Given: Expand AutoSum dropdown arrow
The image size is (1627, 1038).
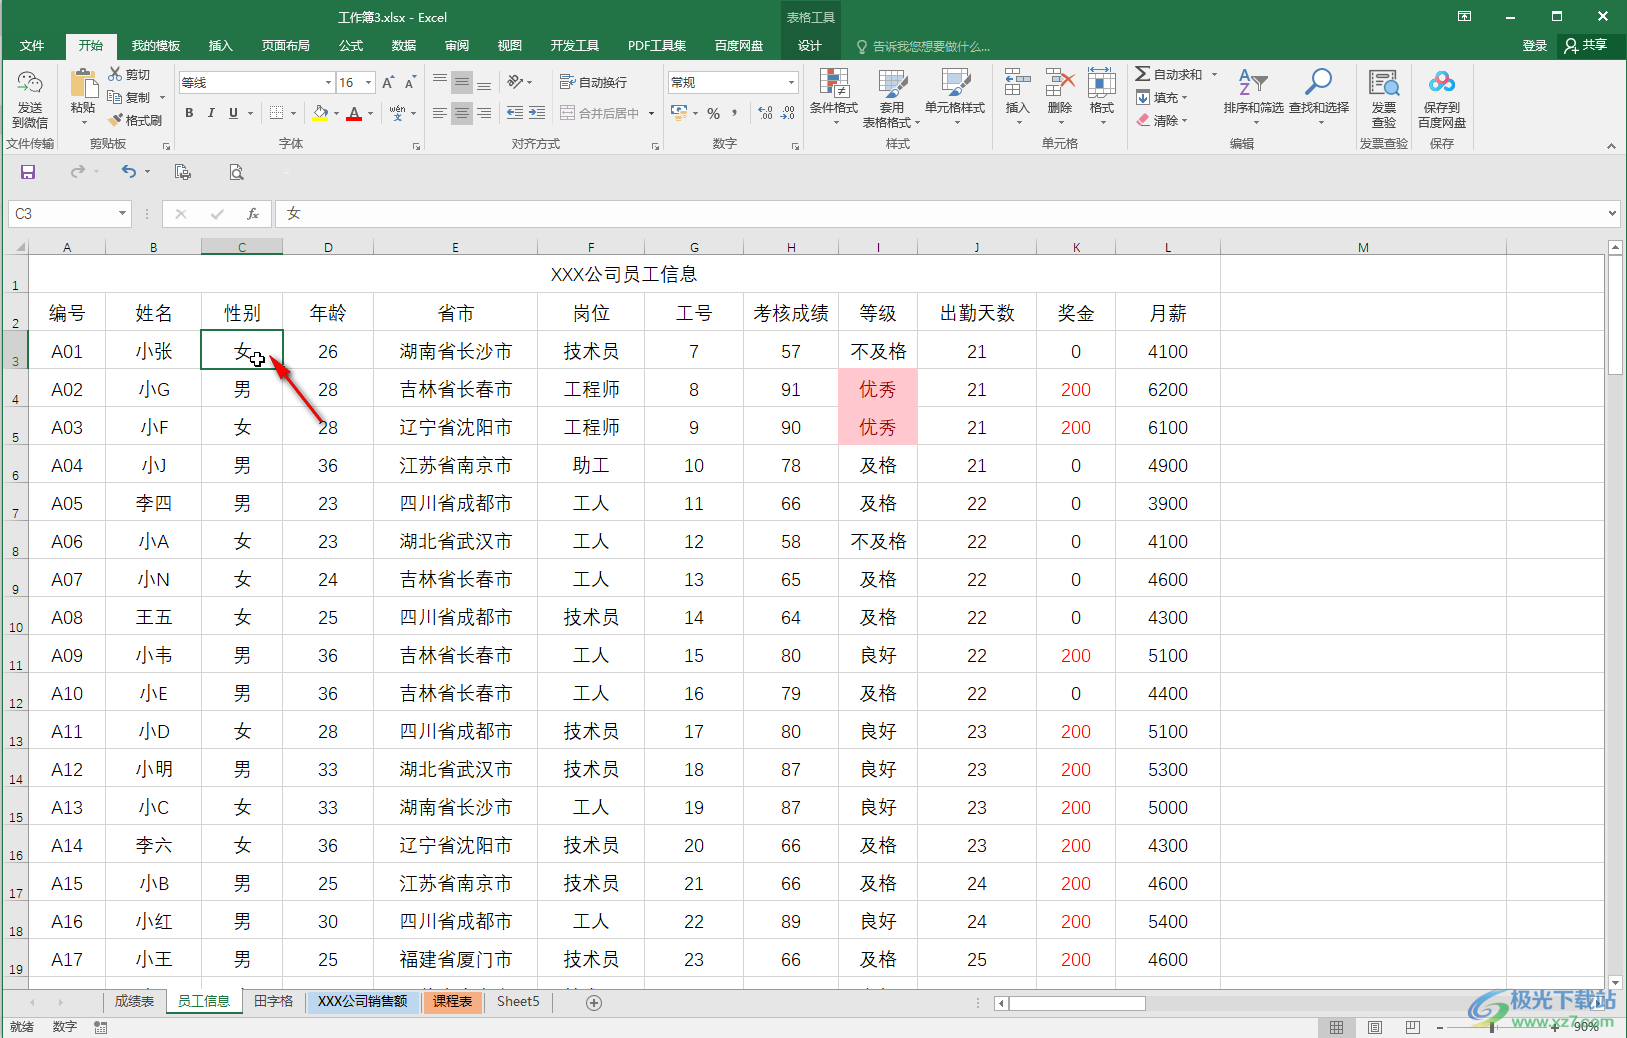Looking at the screenshot, I should pyautogui.click(x=1215, y=75).
